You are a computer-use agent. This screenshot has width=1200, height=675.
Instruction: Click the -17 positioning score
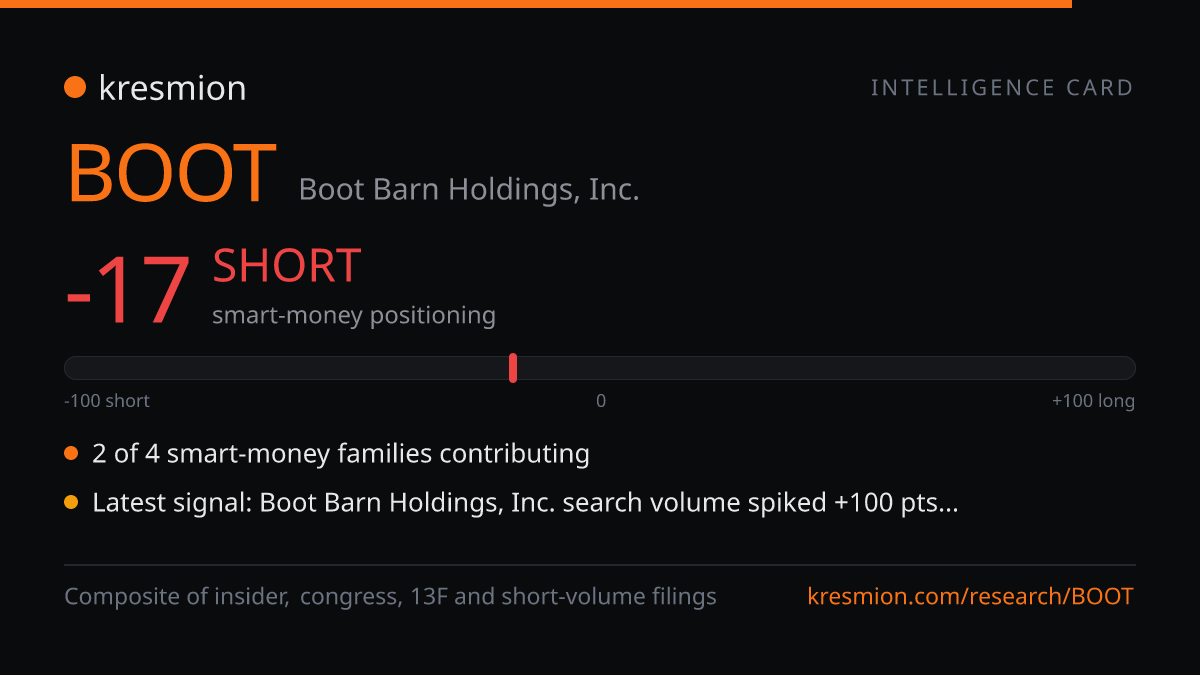(127, 292)
